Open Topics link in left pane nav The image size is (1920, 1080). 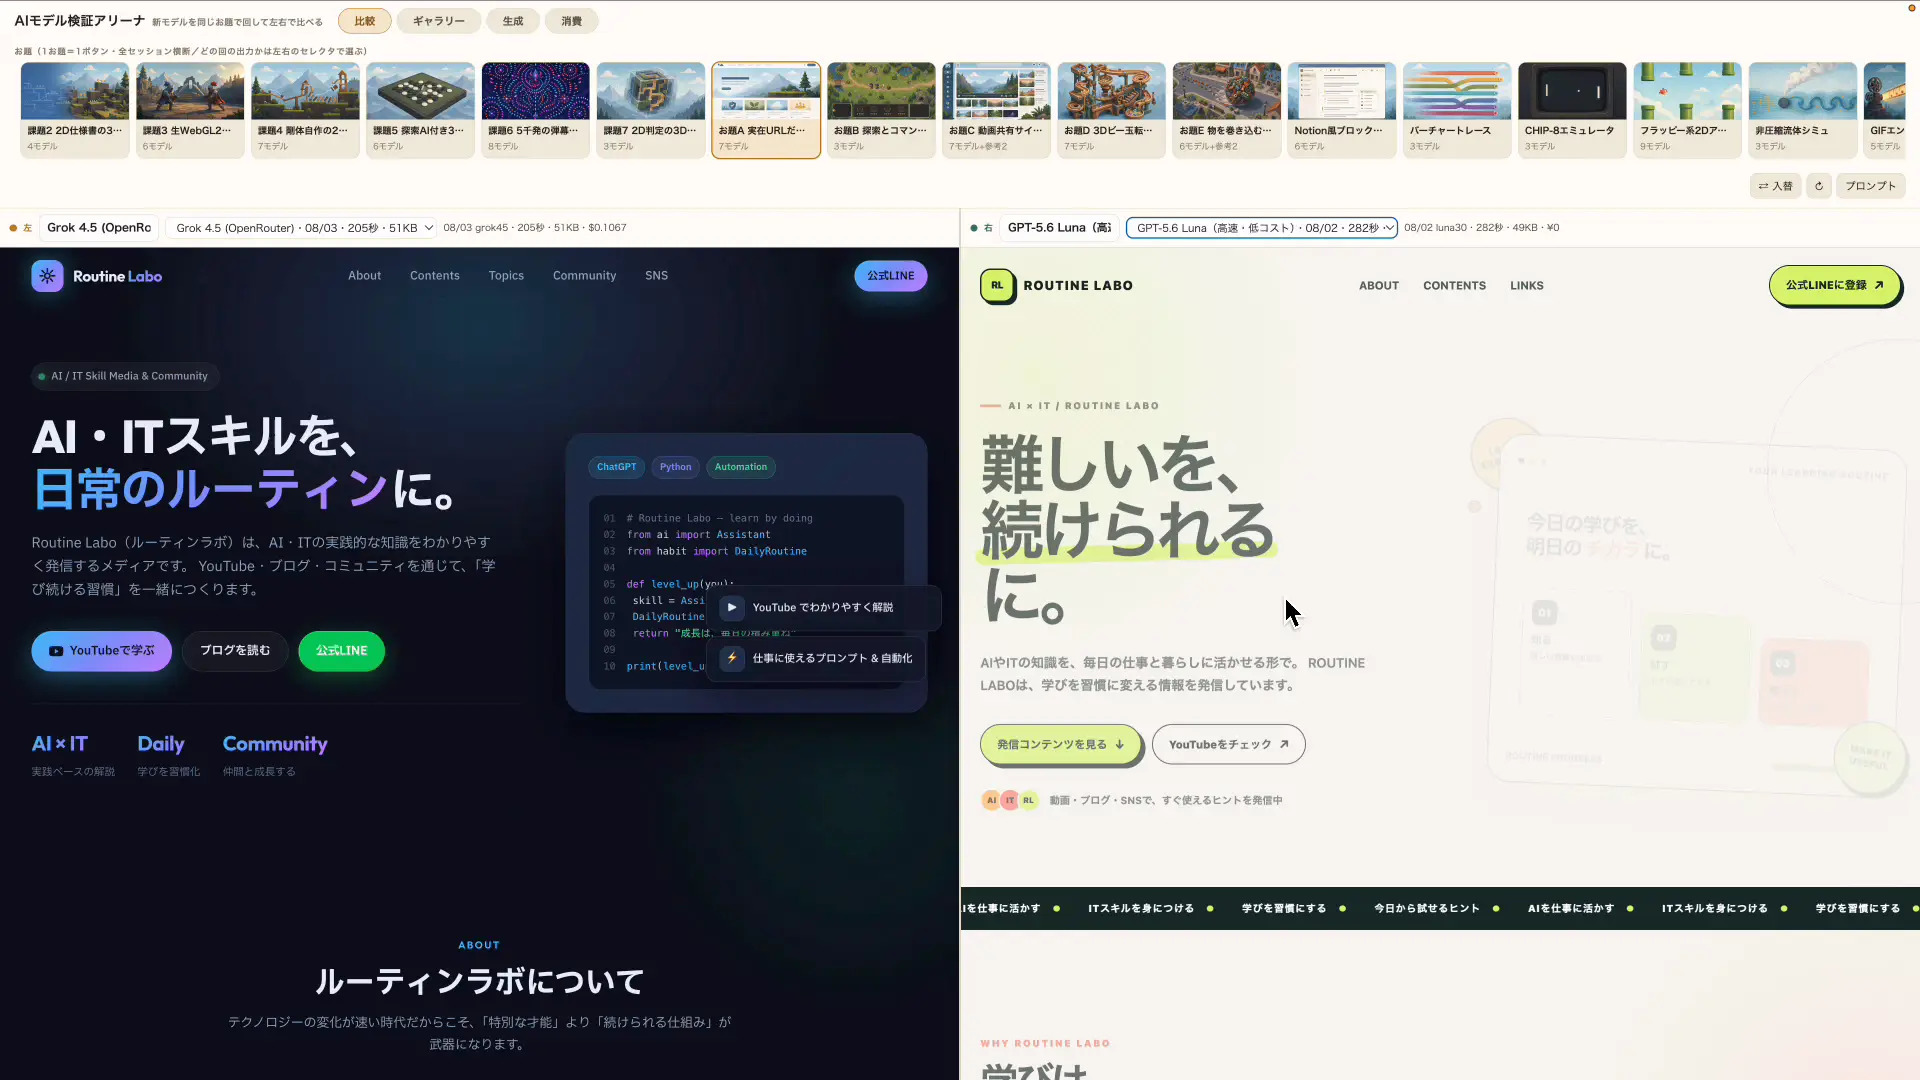pos(506,276)
